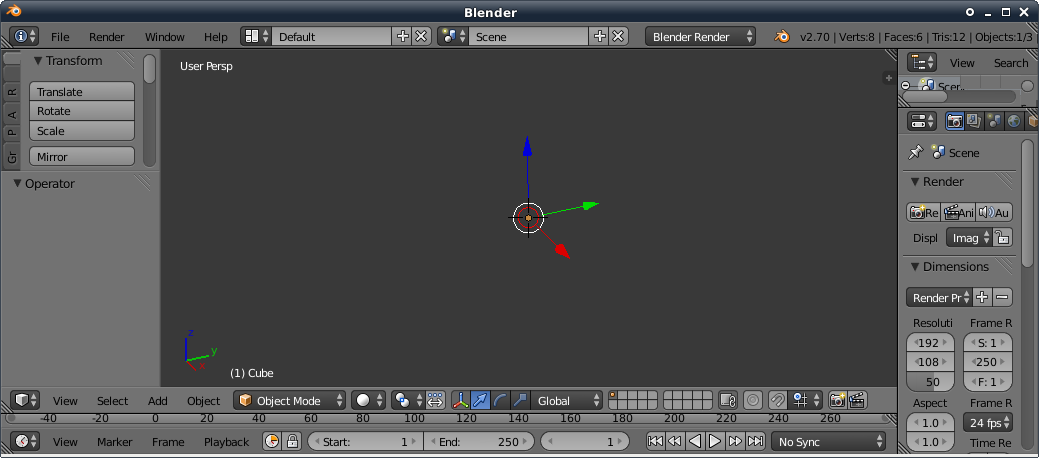Click the Rotate button

[x=82, y=111]
